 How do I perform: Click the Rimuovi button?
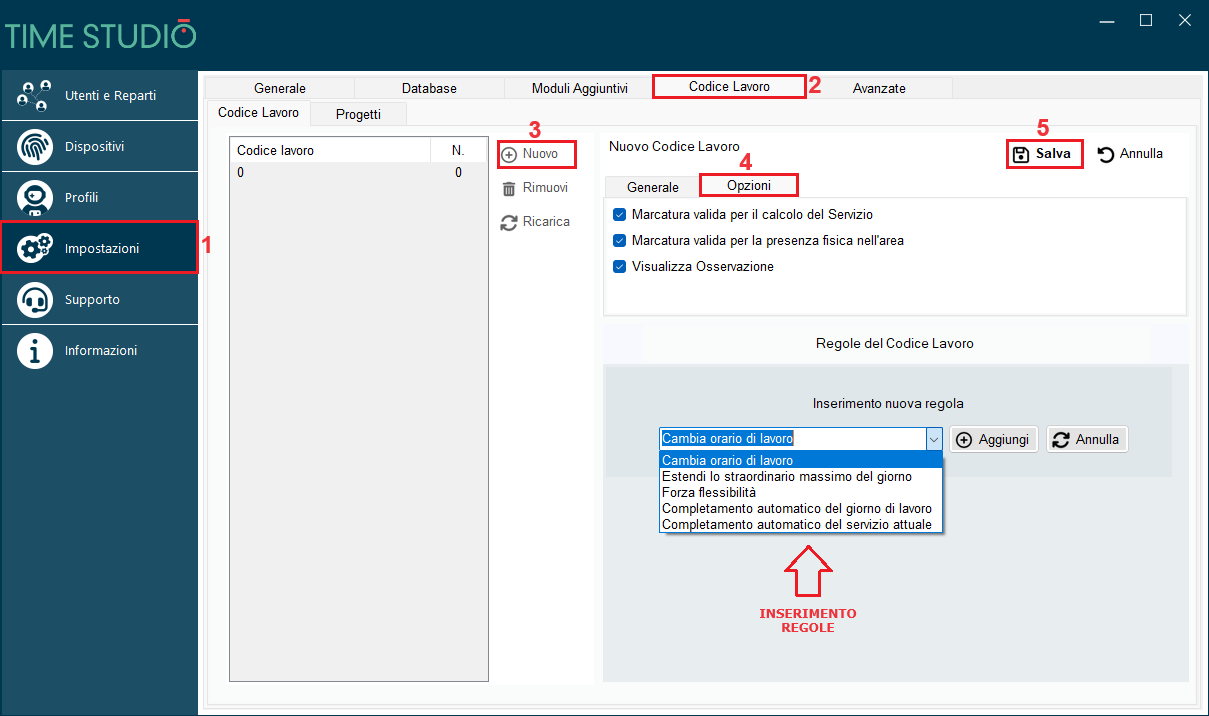pos(535,188)
